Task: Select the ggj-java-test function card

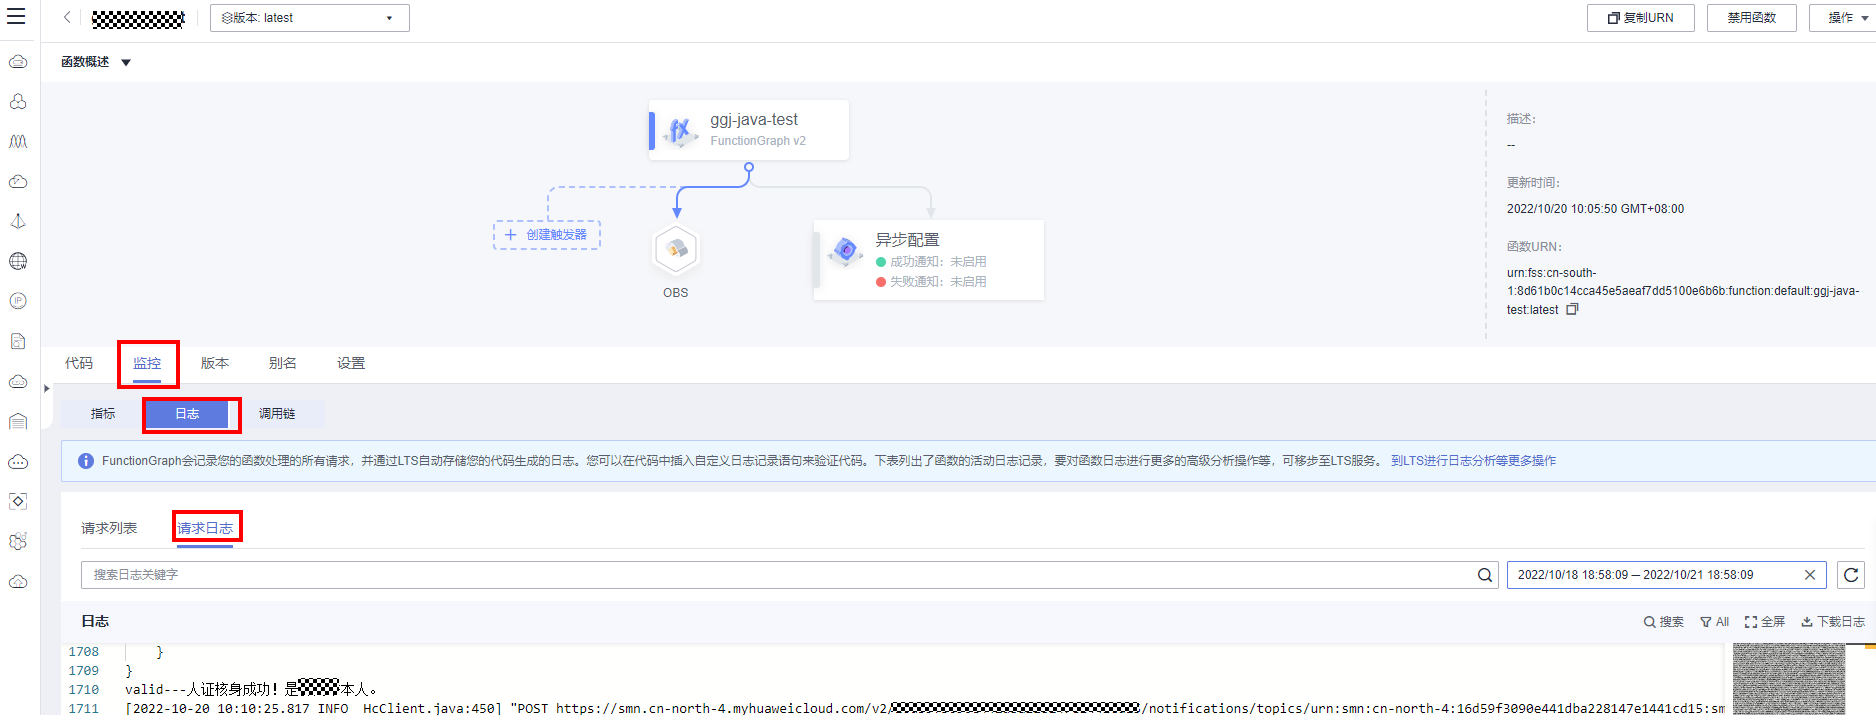Action: click(x=749, y=130)
